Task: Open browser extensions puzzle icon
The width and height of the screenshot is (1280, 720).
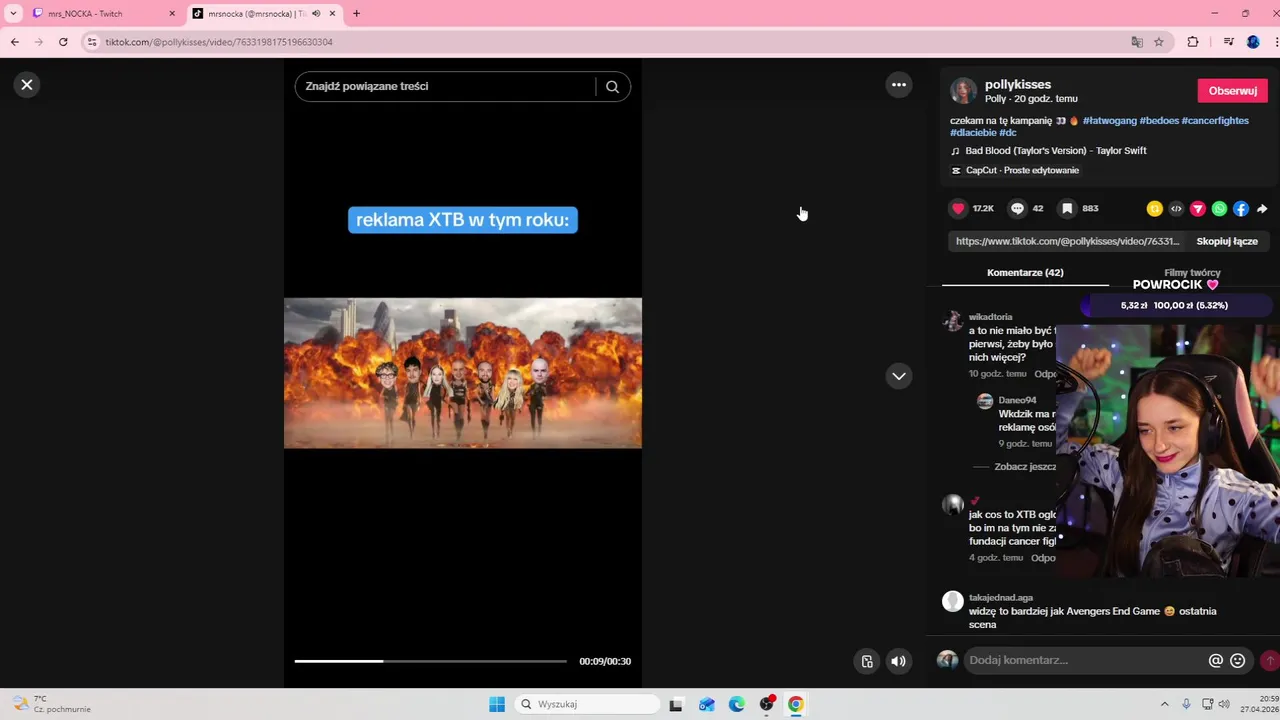Action: click(x=1193, y=42)
